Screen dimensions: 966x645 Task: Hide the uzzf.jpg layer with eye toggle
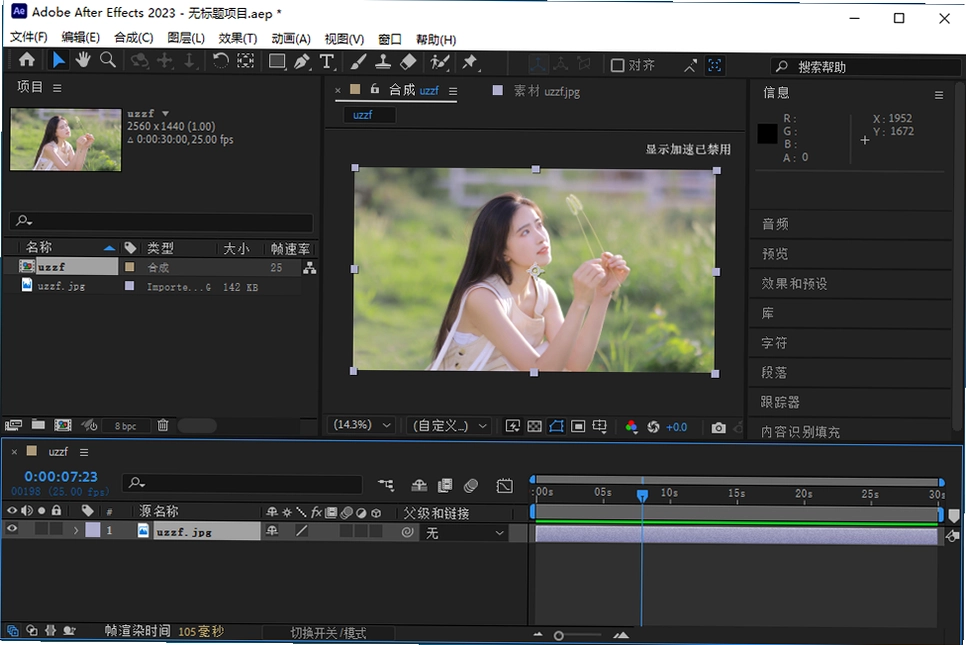12,529
